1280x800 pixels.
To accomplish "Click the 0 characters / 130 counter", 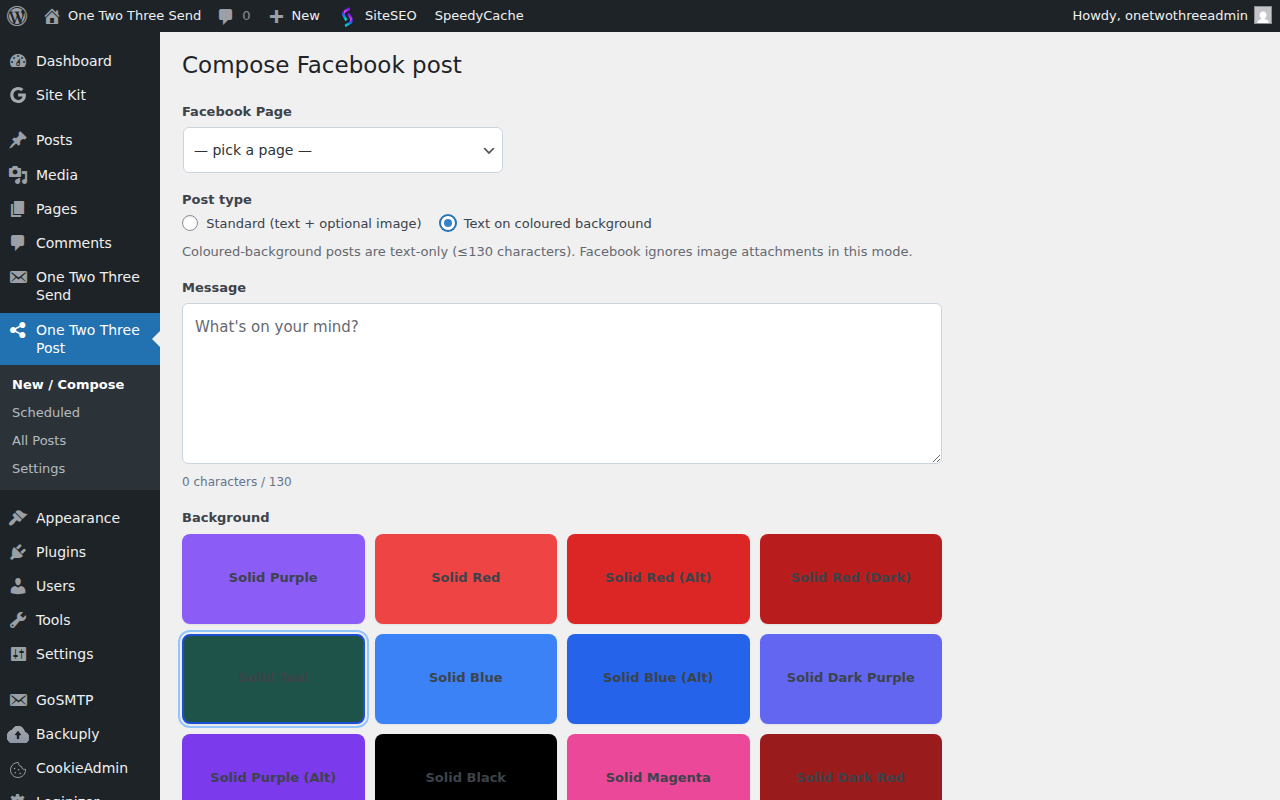I will point(237,482).
